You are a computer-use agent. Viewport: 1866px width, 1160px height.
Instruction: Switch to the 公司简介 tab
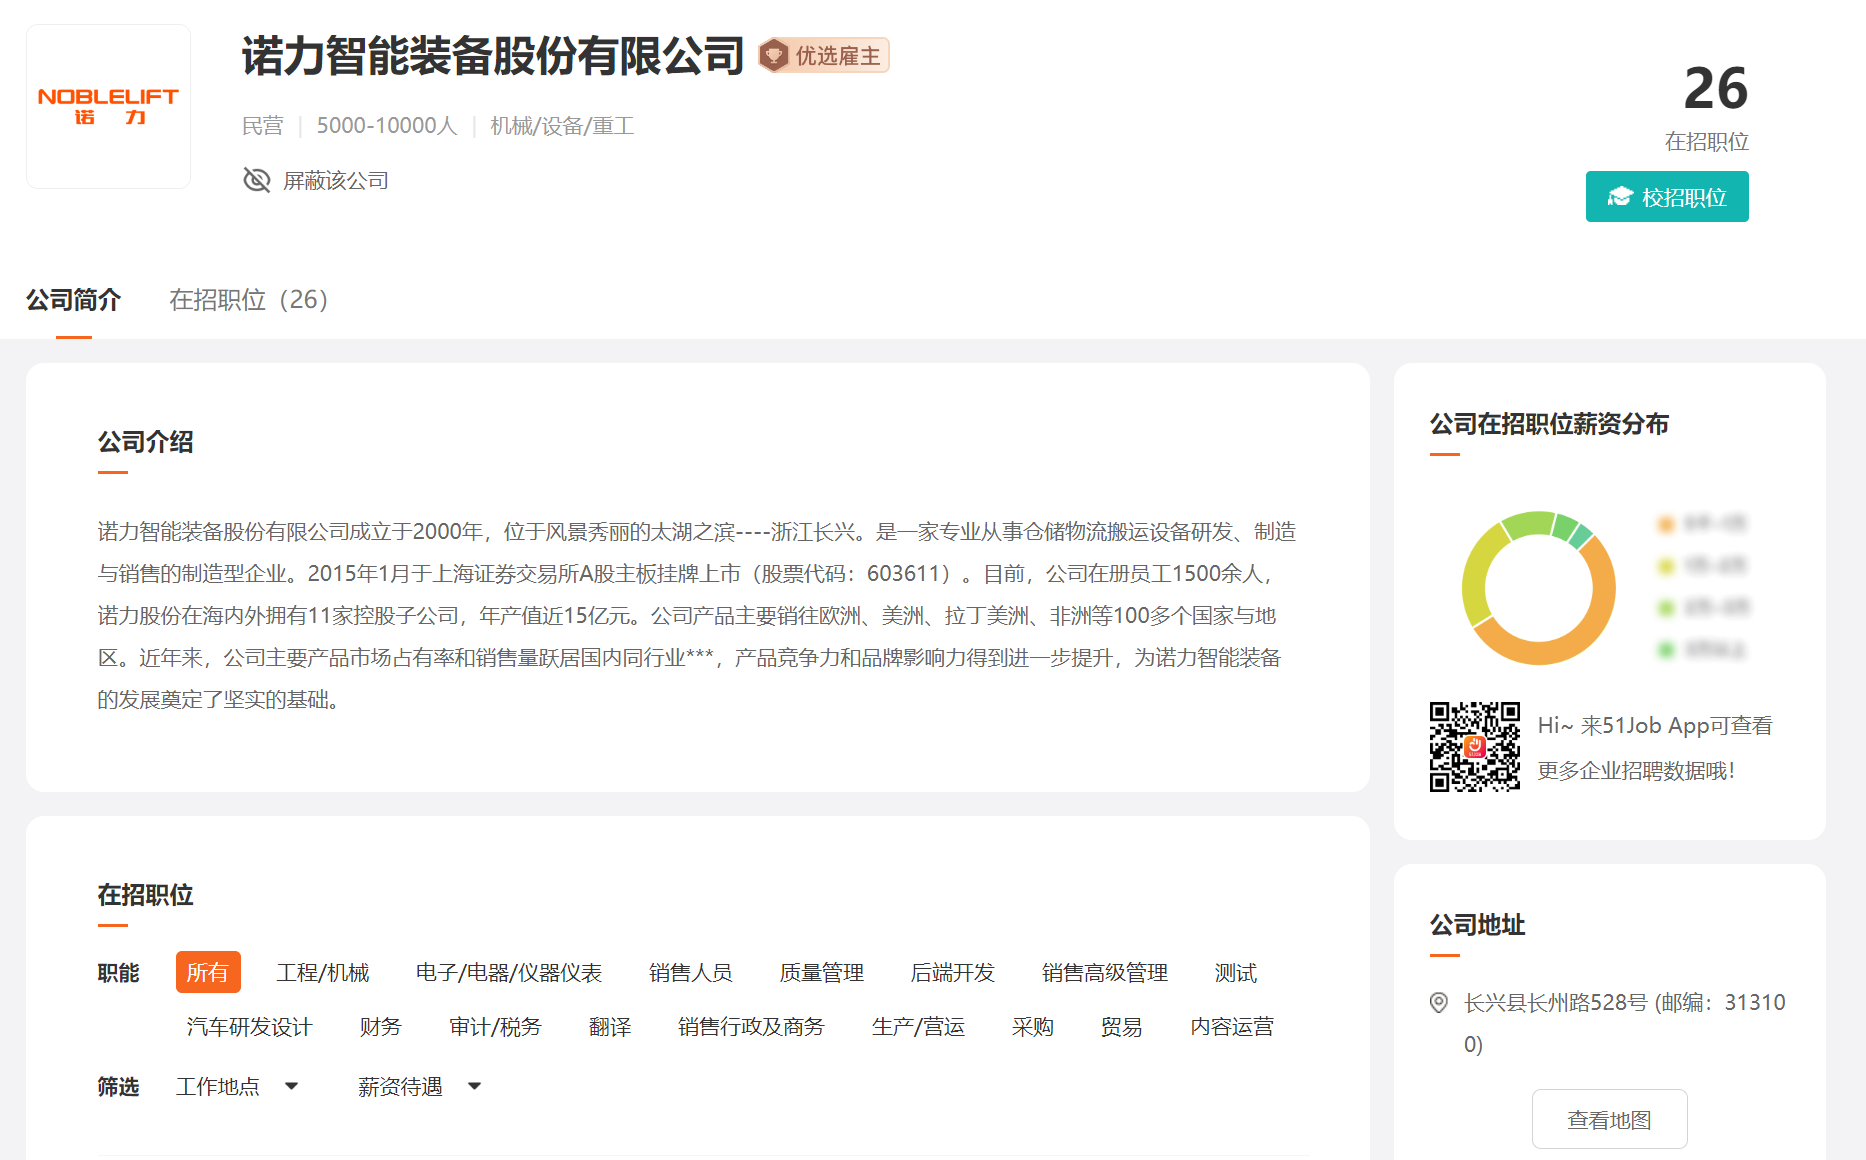74,300
